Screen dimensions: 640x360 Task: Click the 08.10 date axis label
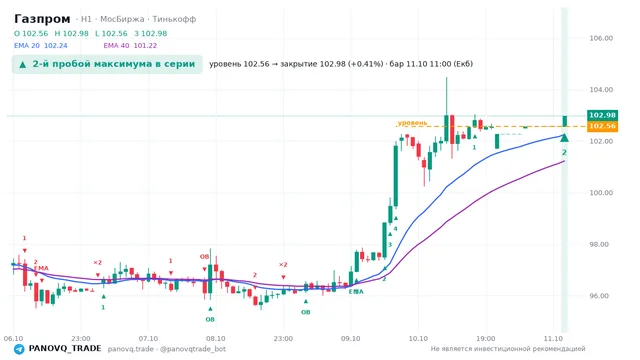point(216,338)
